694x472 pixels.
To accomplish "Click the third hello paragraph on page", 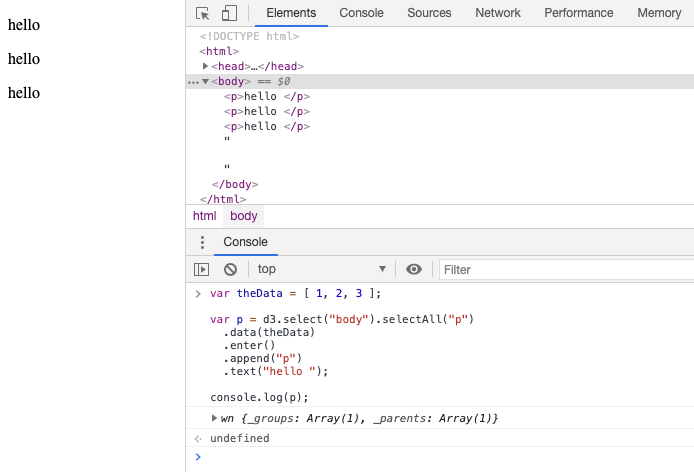I will pos(24,93).
